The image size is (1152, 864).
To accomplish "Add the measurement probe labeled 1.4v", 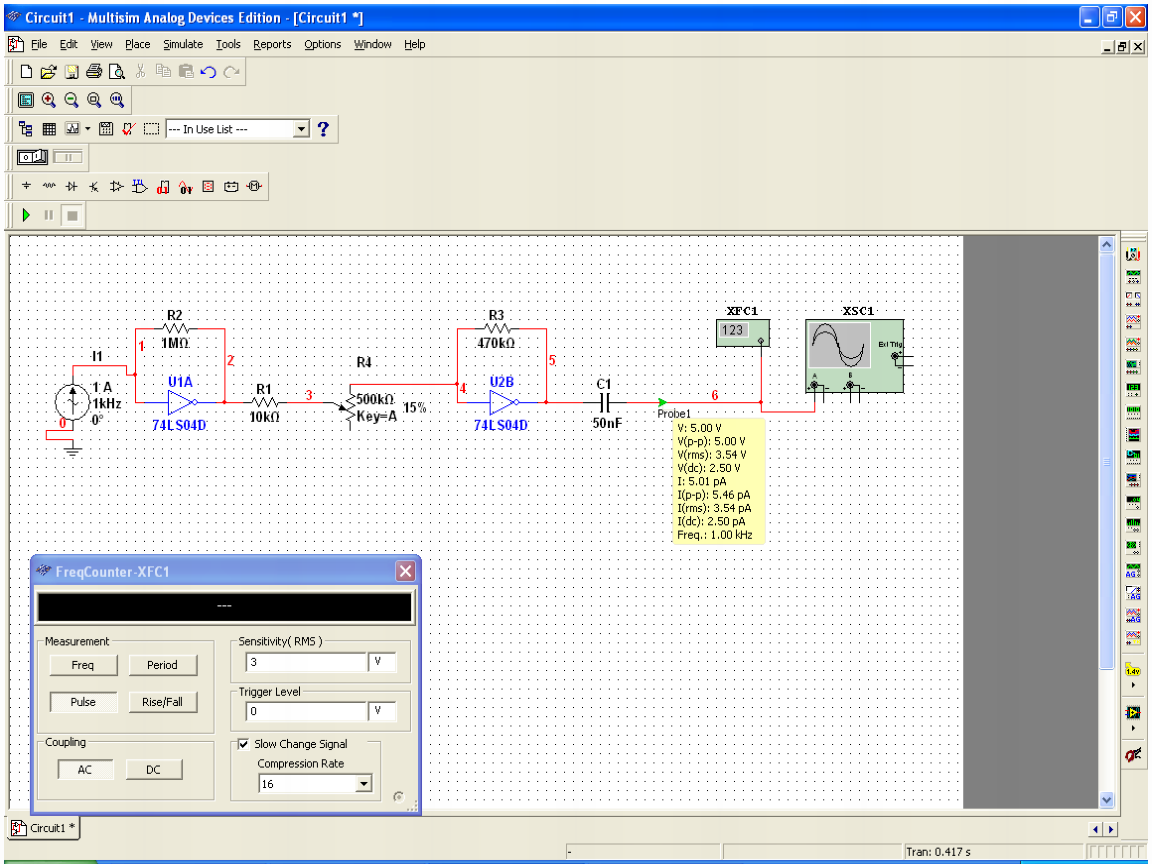I will [1133, 669].
